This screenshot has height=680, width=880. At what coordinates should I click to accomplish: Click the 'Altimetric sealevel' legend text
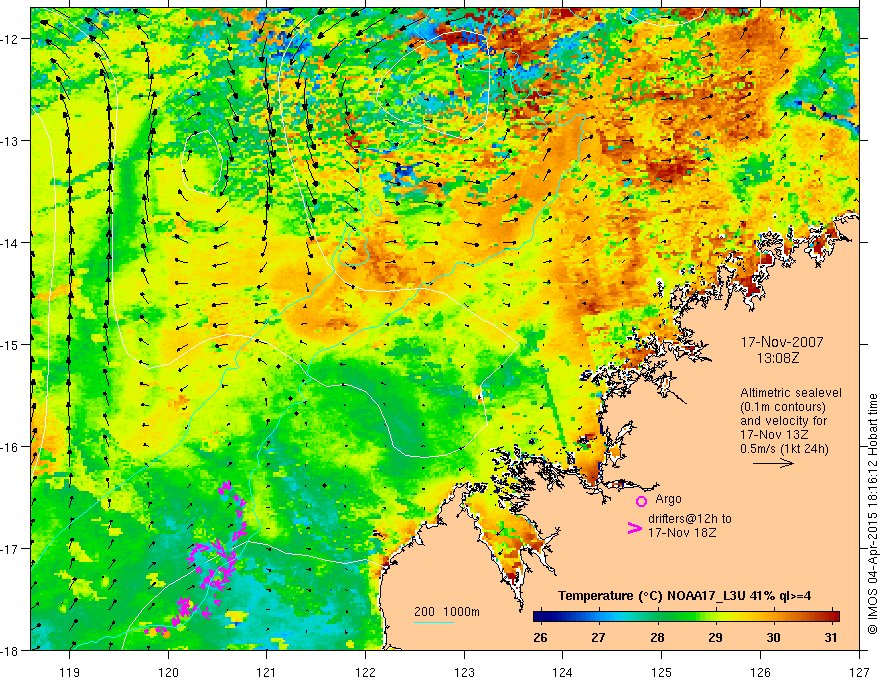(x=791, y=393)
